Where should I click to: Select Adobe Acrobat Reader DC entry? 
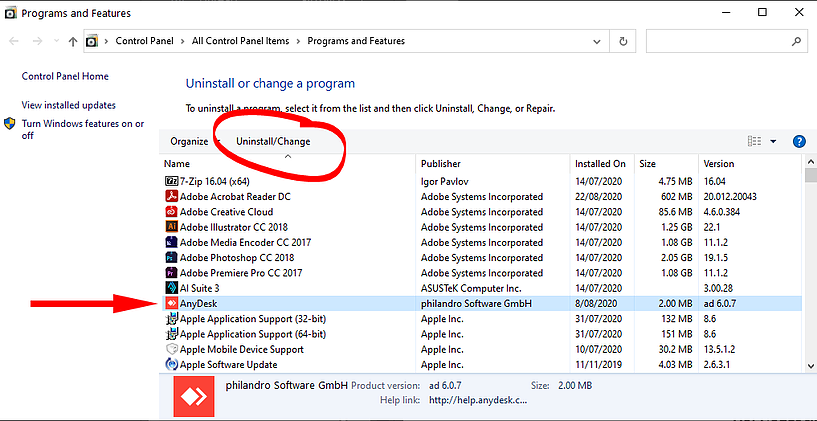[x=235, y=196]
